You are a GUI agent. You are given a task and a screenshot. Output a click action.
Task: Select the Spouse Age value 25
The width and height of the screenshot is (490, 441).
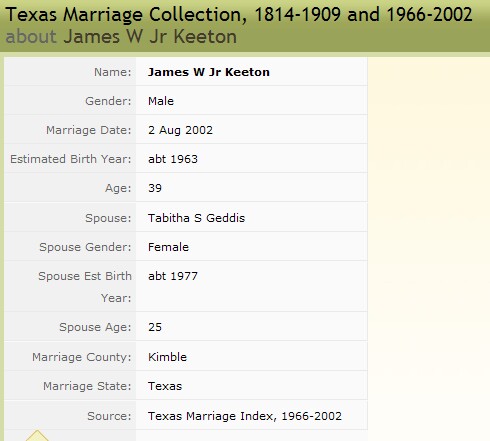155,327
